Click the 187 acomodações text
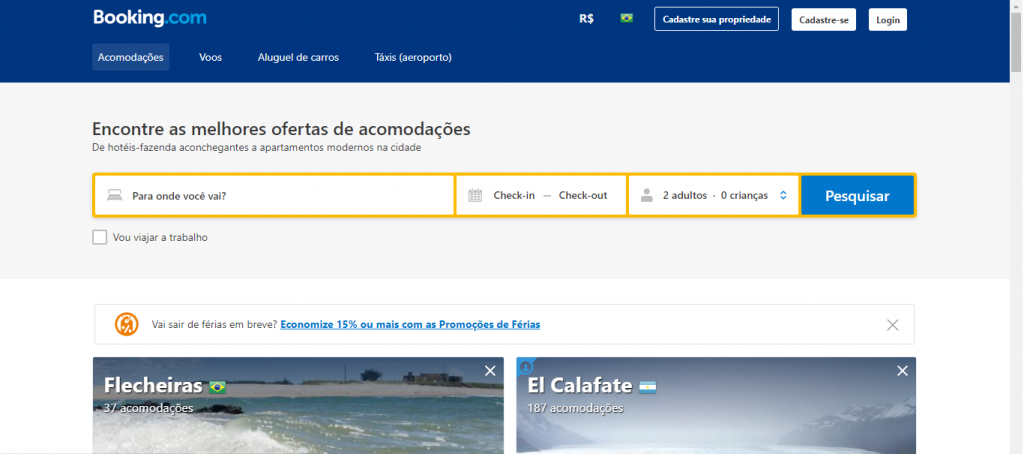Screen dimensions: 1024x454 [575, 408]
